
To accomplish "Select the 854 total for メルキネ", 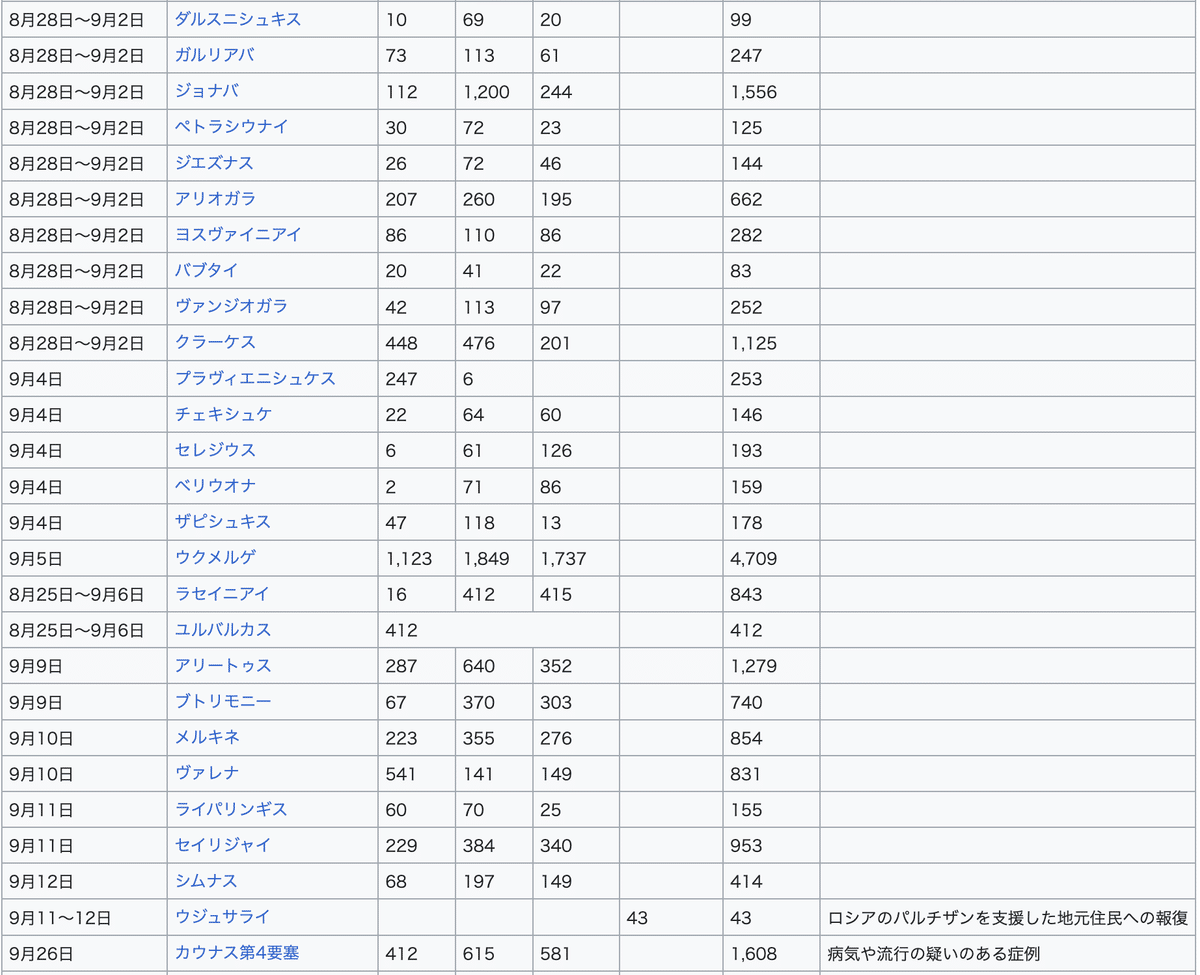I will pyautogui.click(x=746, y=739).
